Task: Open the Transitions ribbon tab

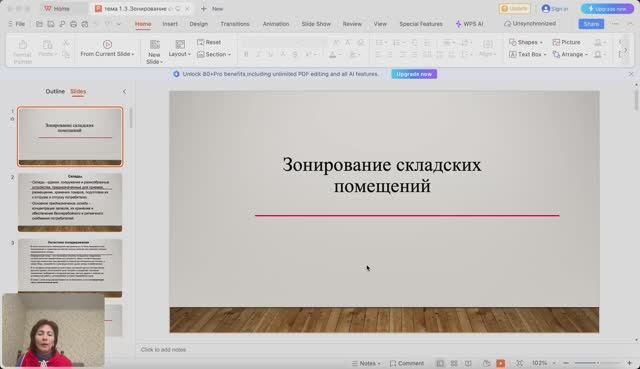Action: pyautogui.click(x=235, y=24)
